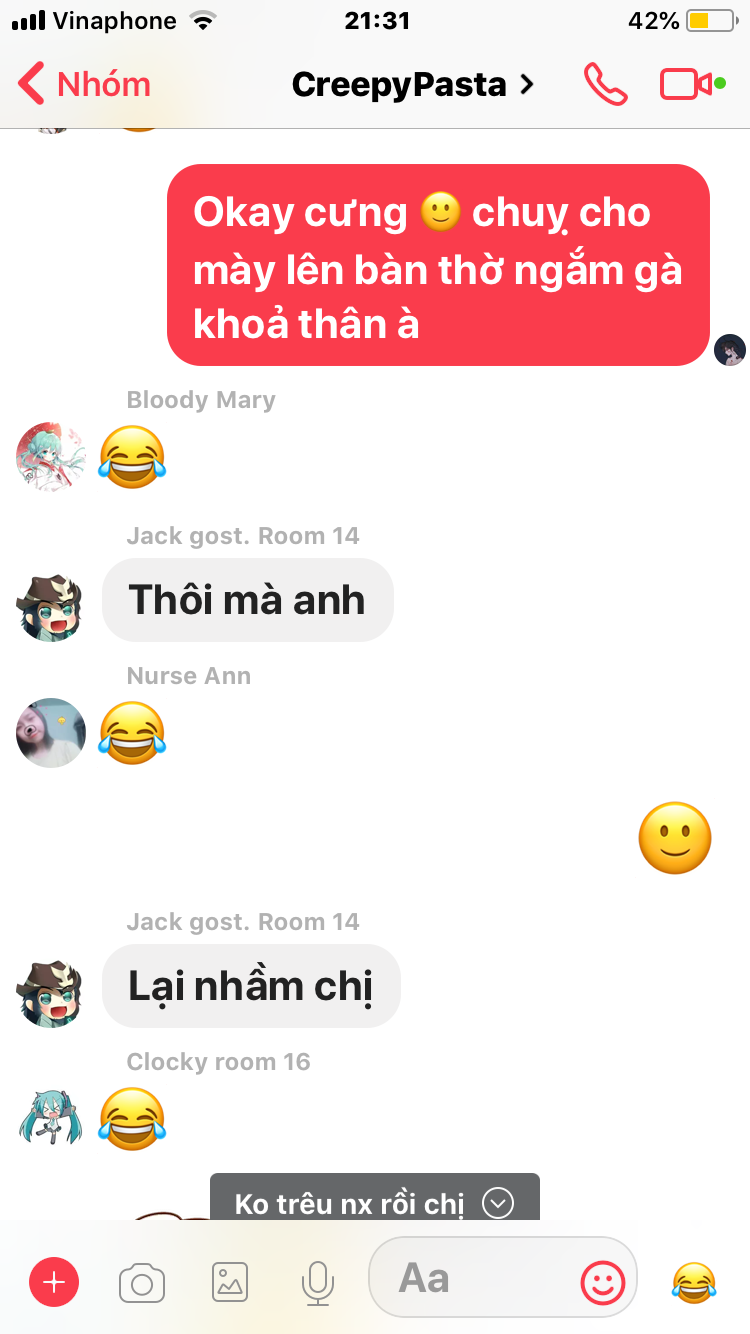
Task: Go back to Nhóm list
Action: click(x=85, y=85)
